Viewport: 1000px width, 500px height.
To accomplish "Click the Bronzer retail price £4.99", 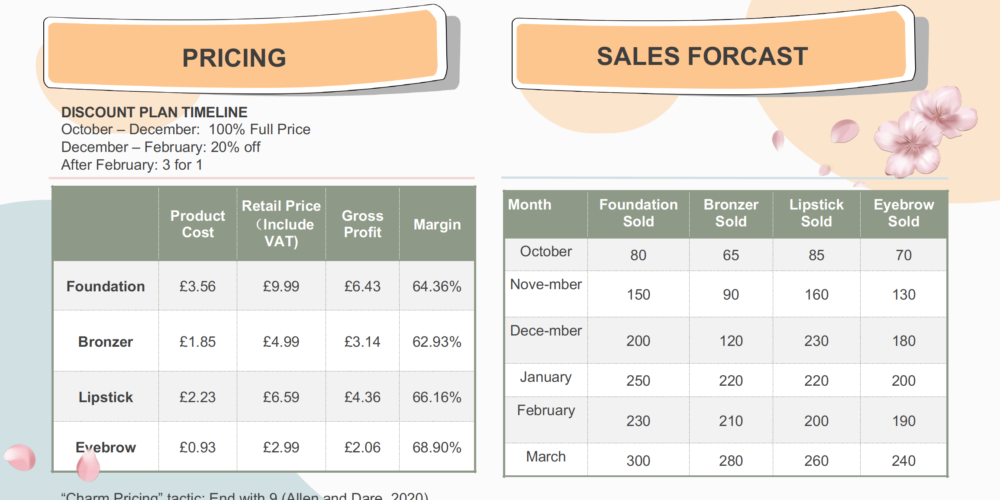I will [x=281, y=342].
